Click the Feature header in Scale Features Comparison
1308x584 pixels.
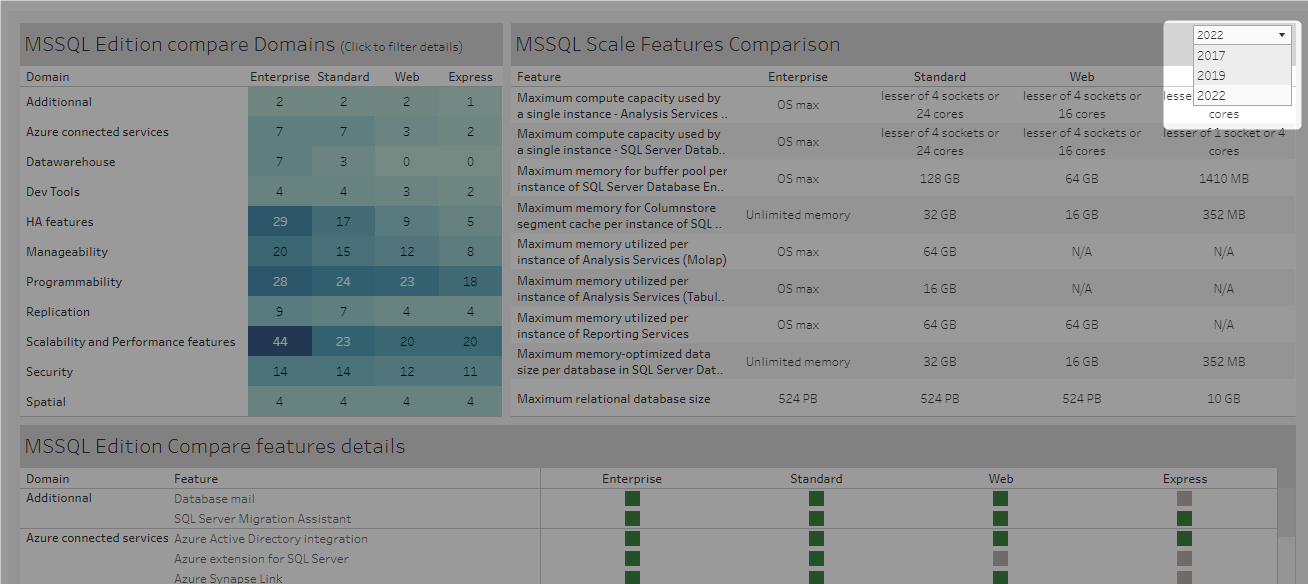pyautogui.click(x=539, y=77)
